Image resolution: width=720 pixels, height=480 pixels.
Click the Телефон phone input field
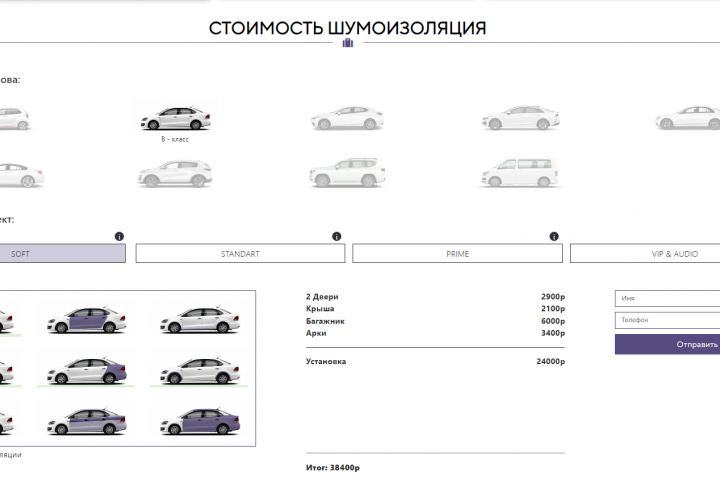667,320
